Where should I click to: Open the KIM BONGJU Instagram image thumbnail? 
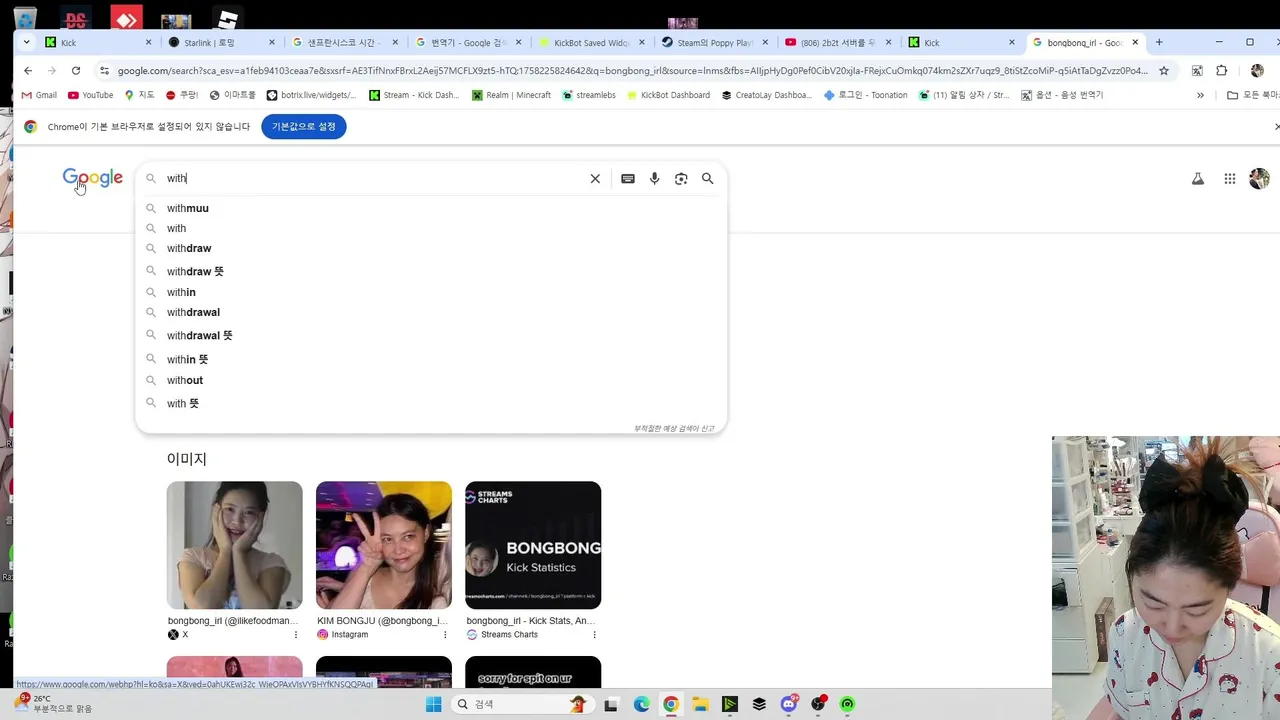[x=384, y=545]
